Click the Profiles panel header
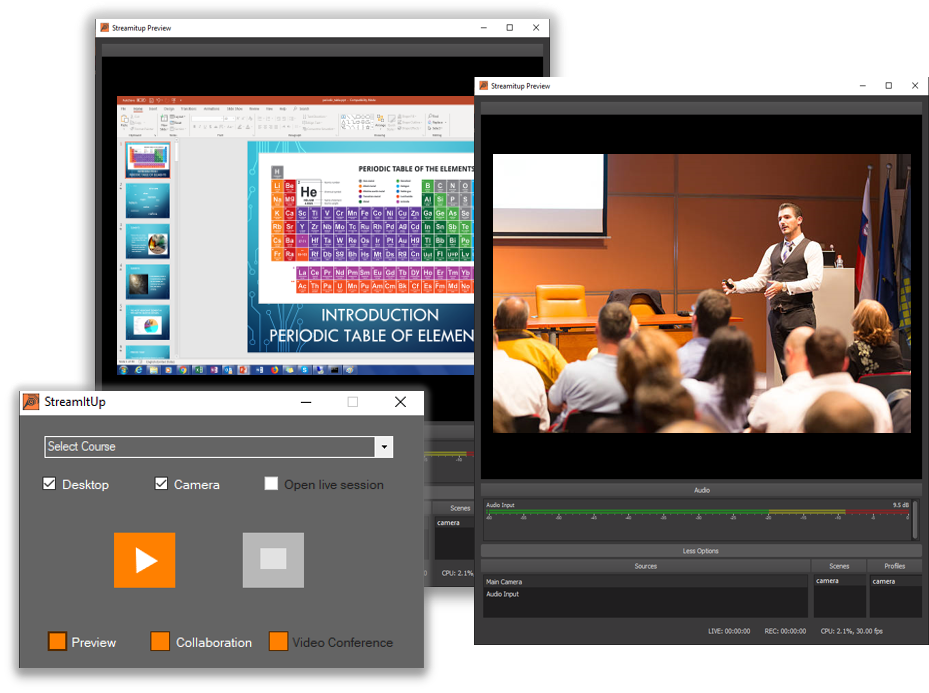929x693 pixels. pos(895,566)
